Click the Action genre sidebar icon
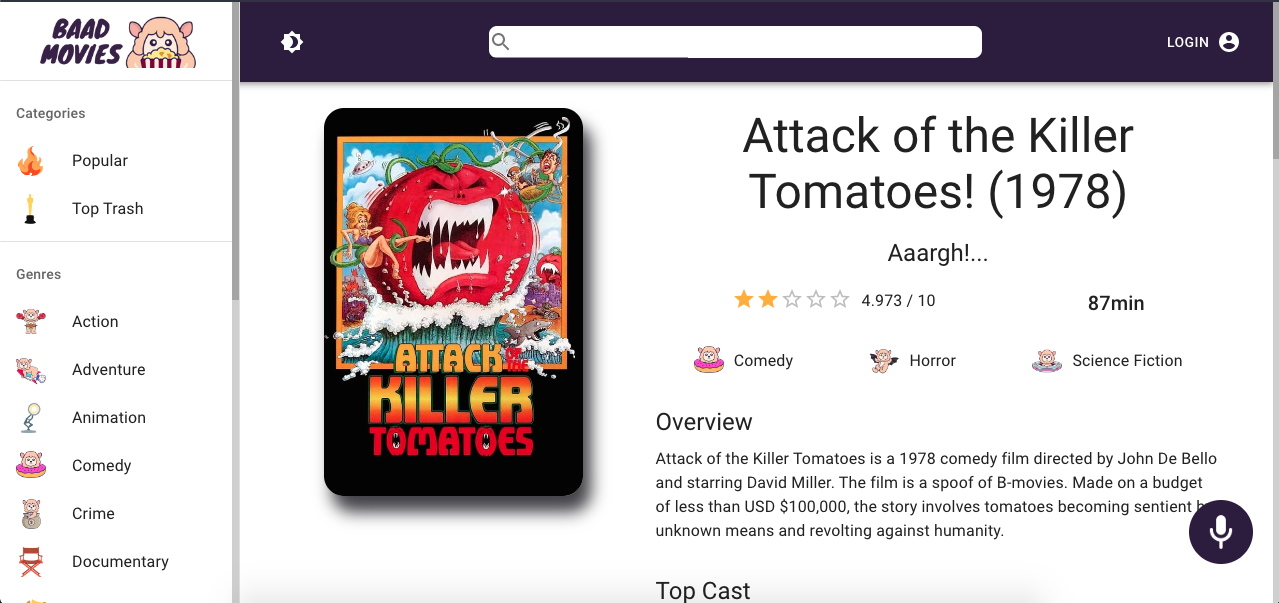 click(31, 322)
